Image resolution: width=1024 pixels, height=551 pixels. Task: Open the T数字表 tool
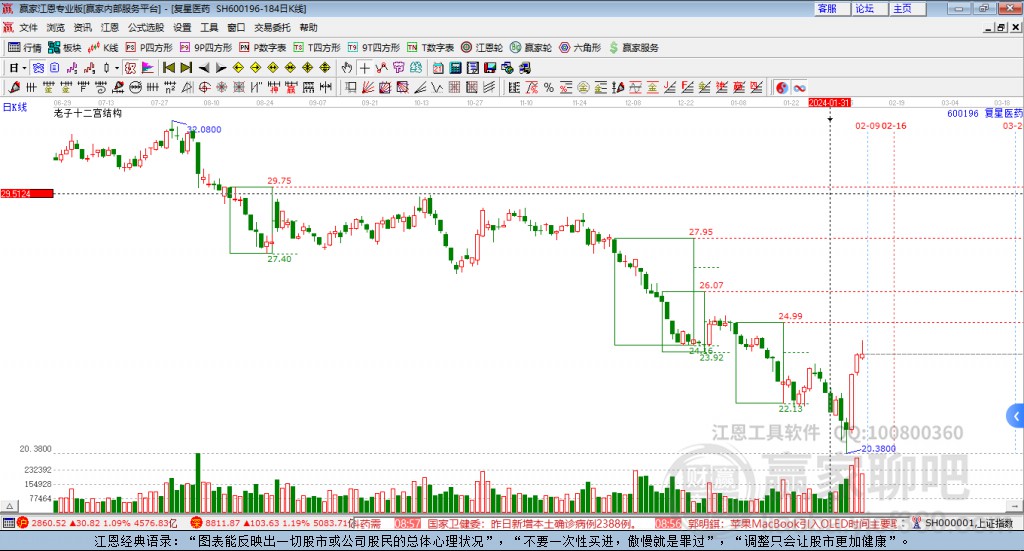point(430,48)
